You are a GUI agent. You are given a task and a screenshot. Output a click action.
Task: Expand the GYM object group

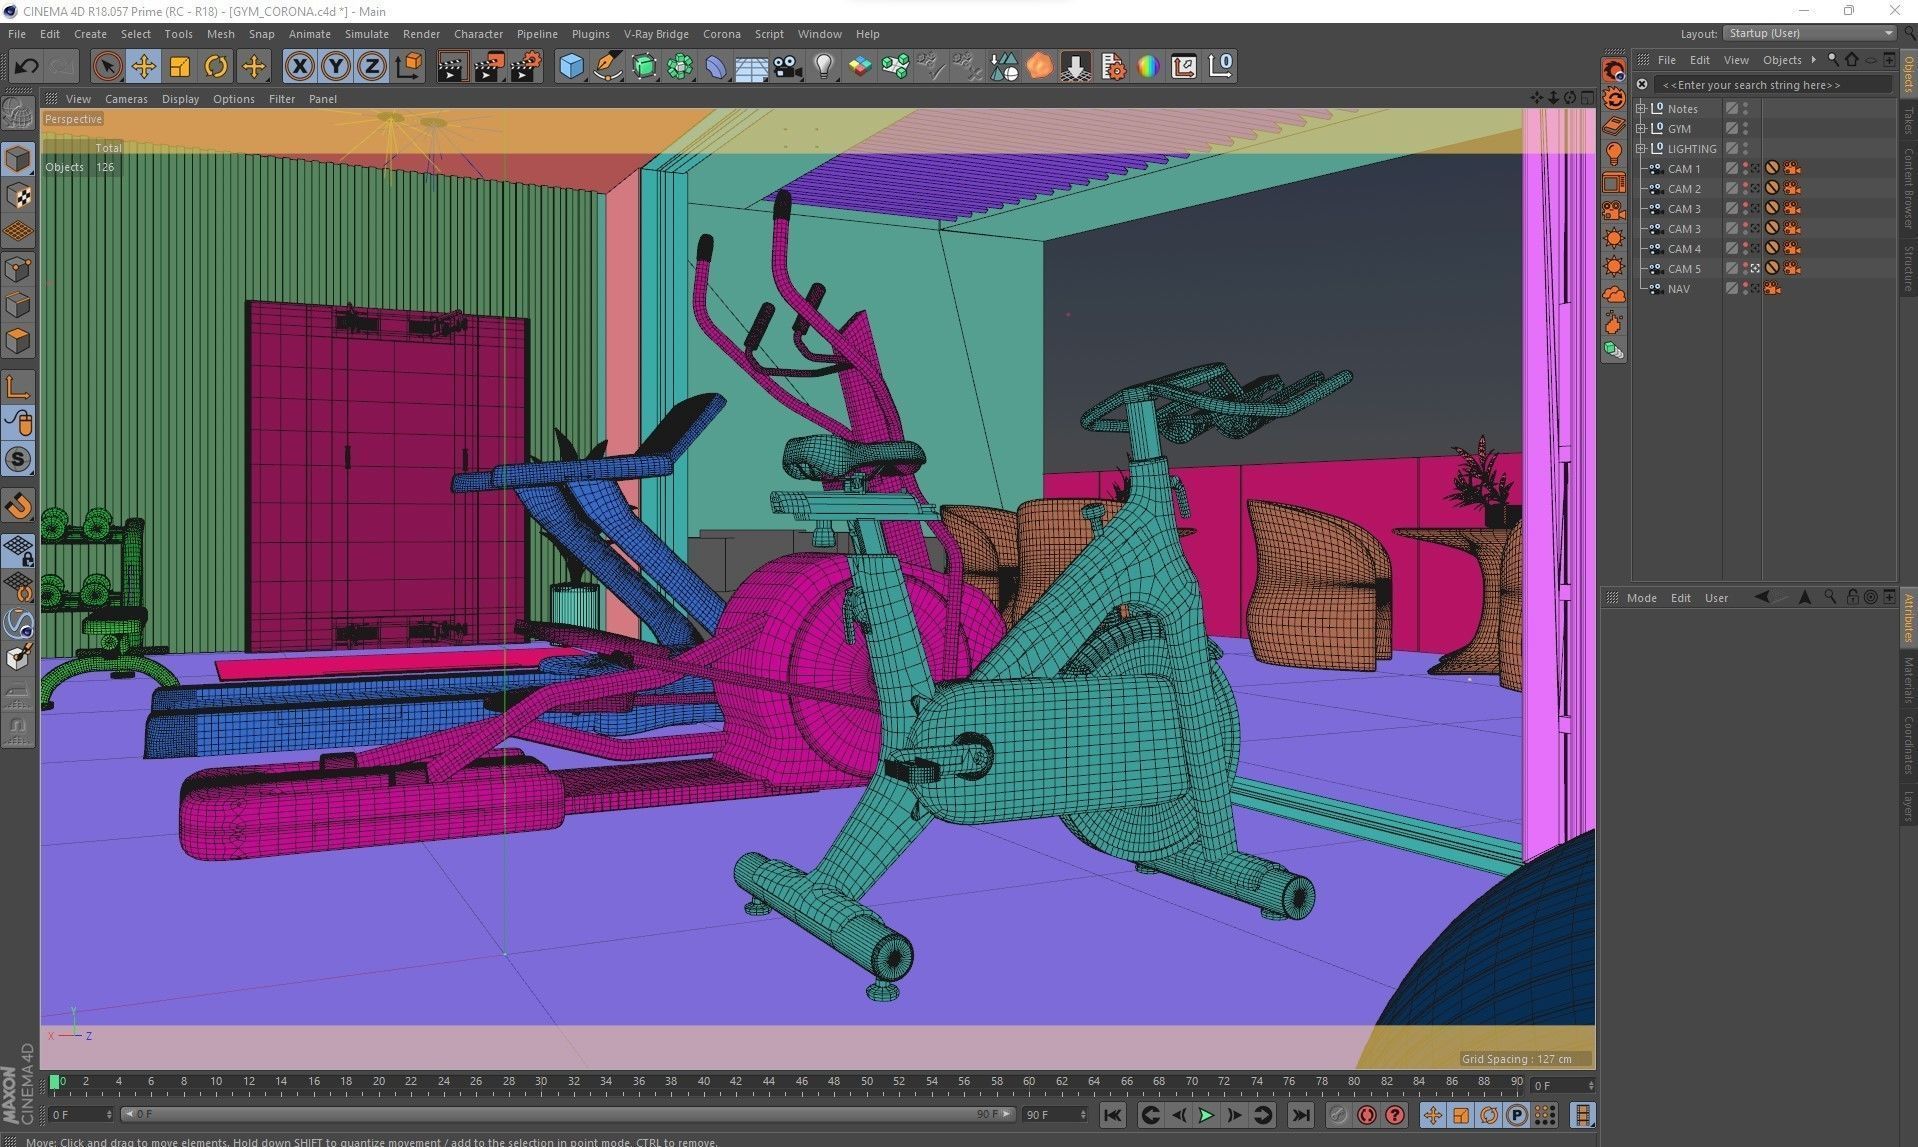[1641, 129]
